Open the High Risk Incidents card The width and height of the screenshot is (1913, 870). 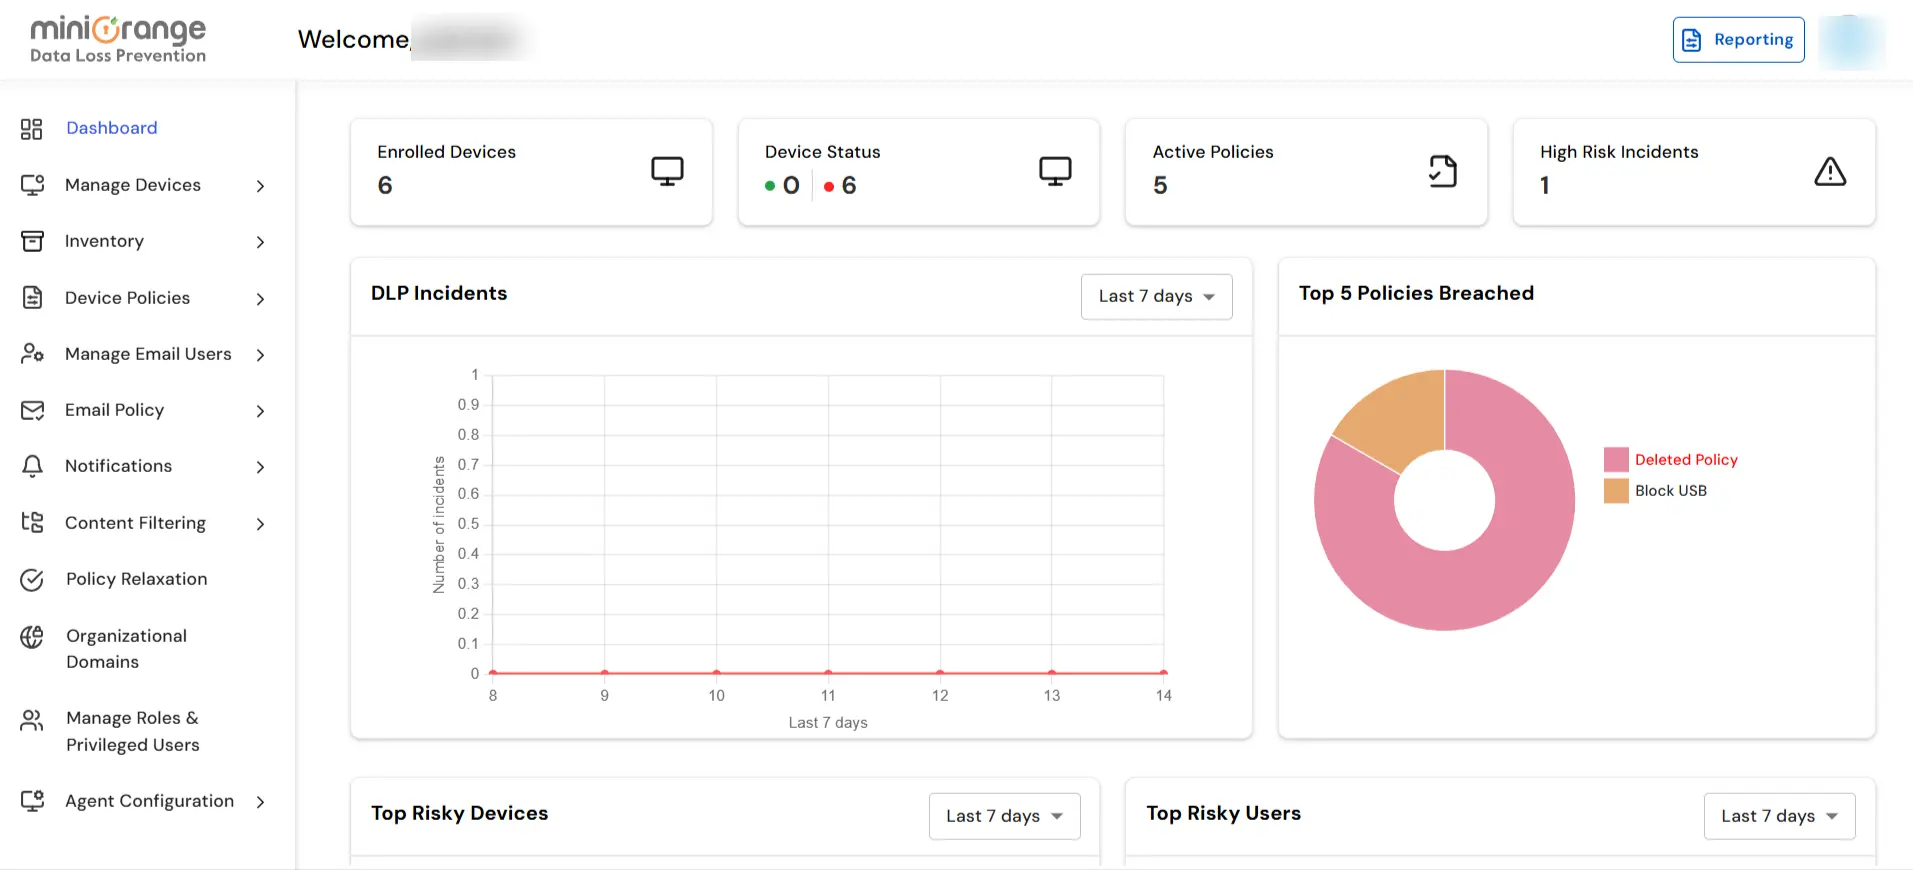[x=1694, y=172]
